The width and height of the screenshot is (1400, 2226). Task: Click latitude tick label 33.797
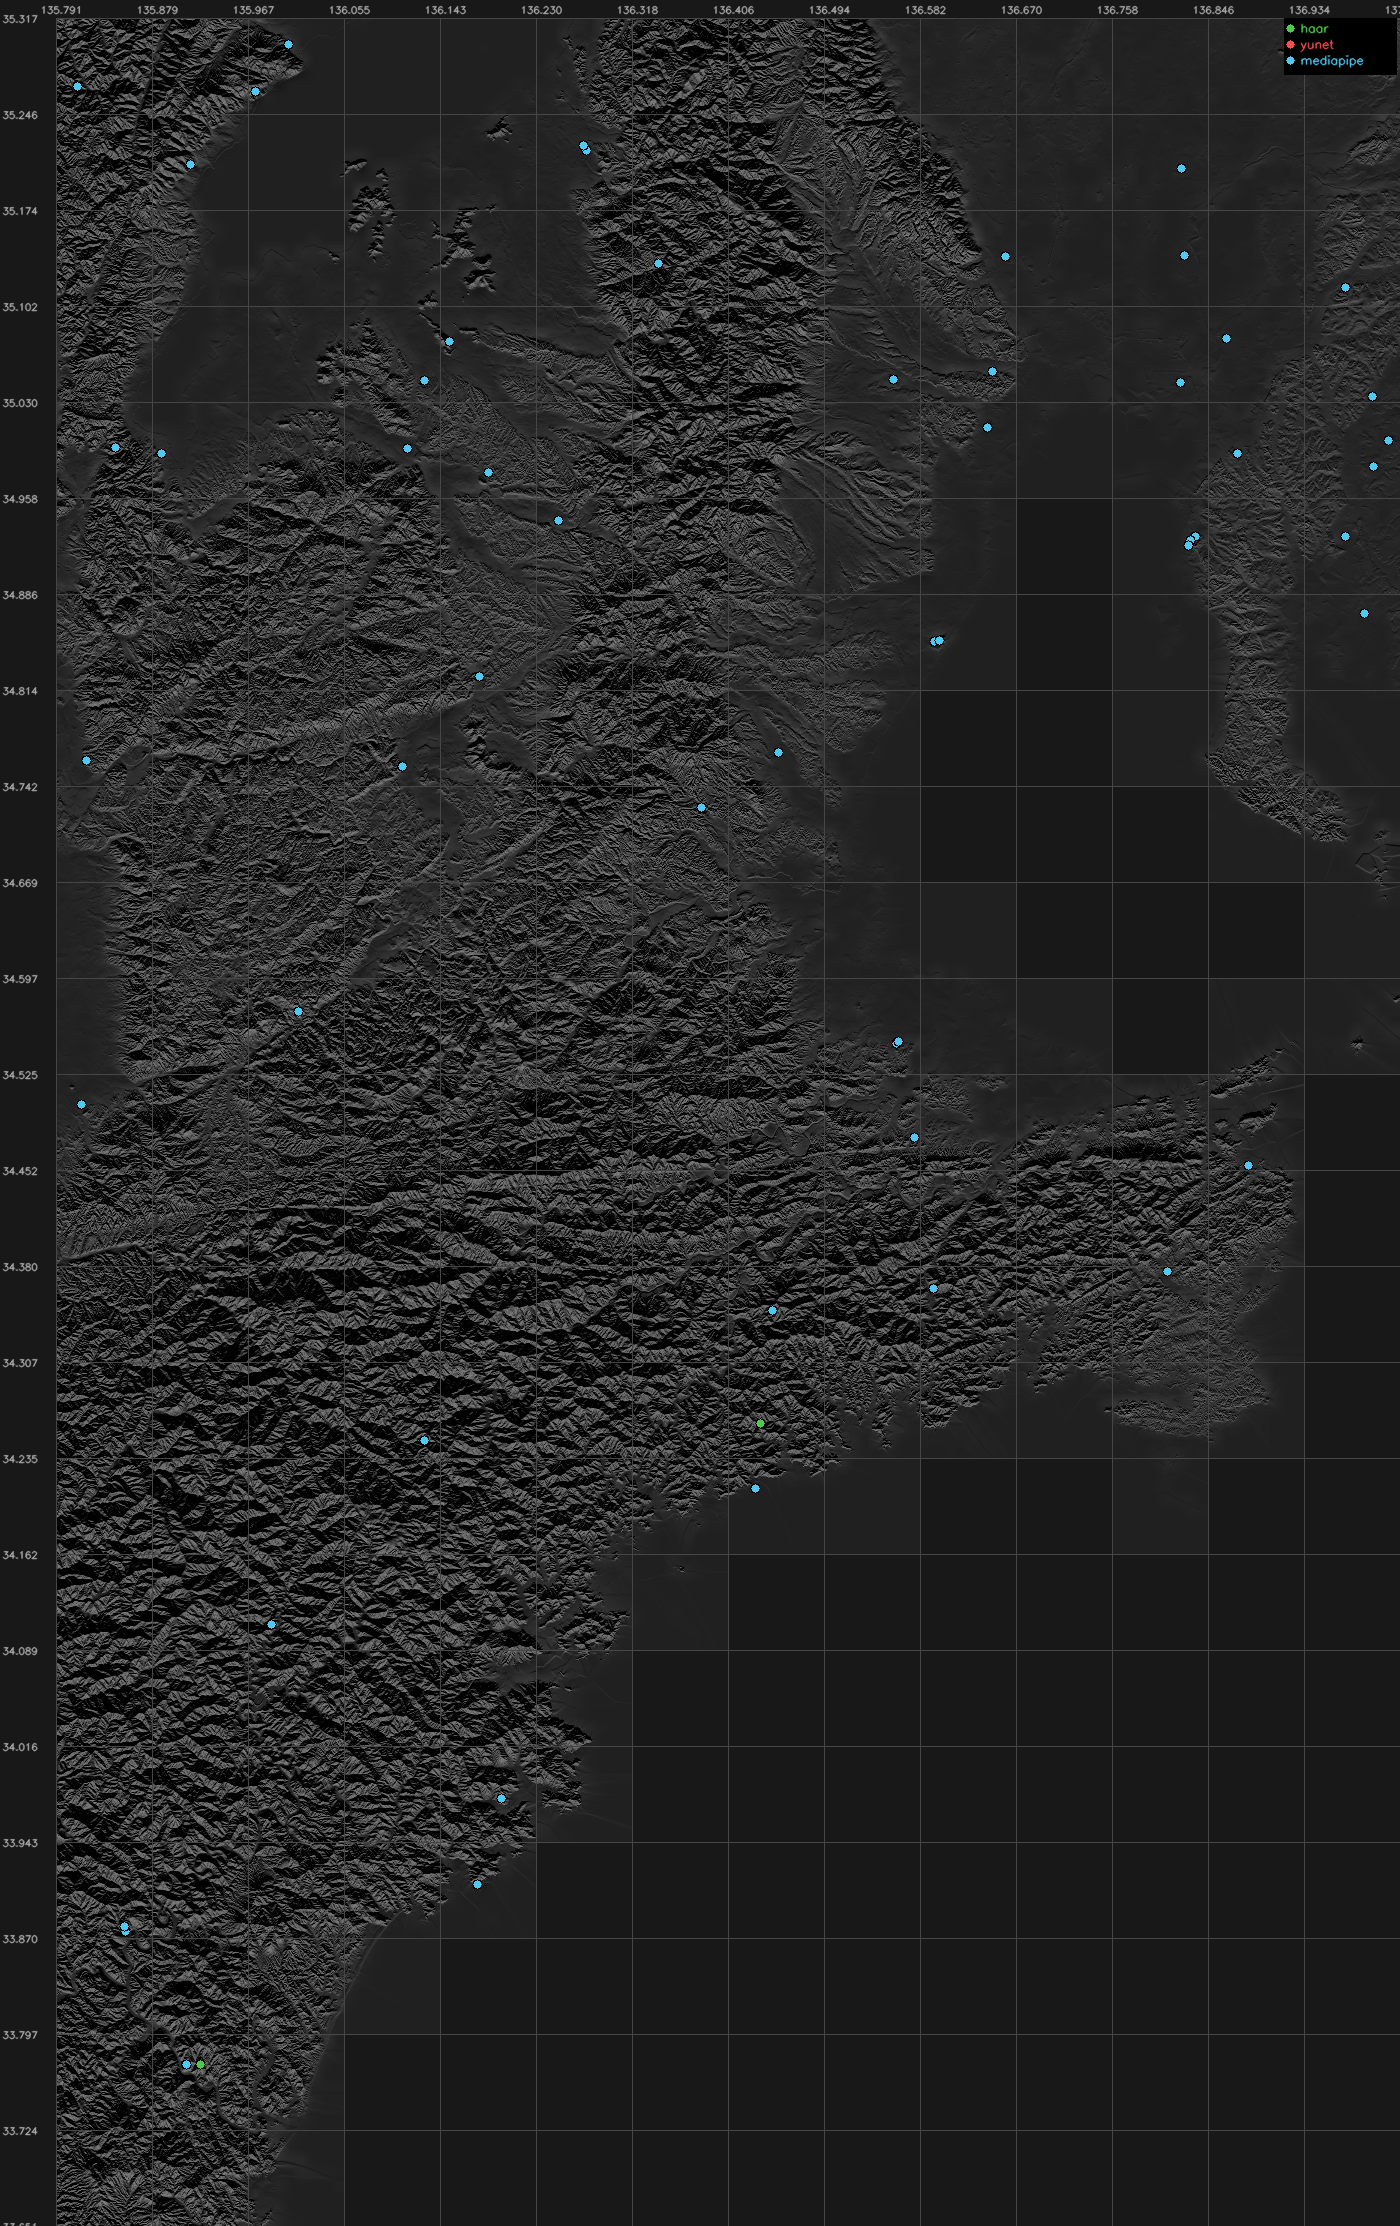(x=20, y=2035)
